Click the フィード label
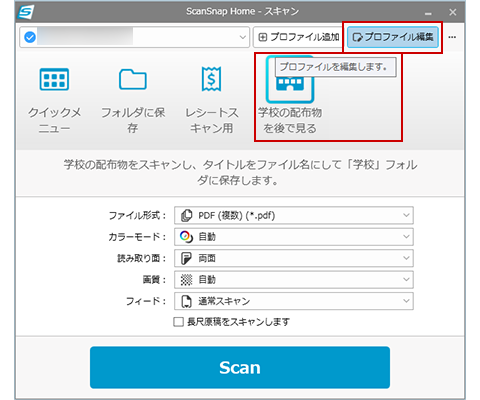 (146, 301)
